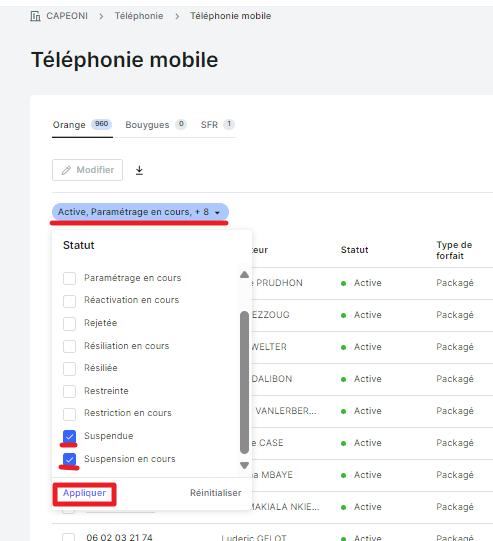Switch to the Bouygues tab

[x=156, y=125]
